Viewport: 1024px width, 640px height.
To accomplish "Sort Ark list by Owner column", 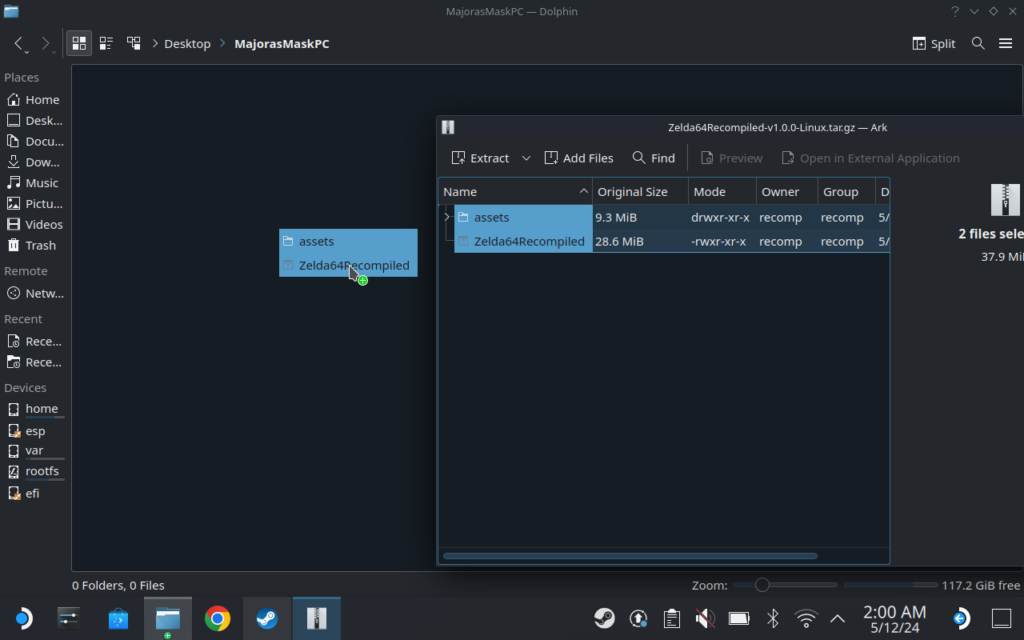I will tap(787, 192).
